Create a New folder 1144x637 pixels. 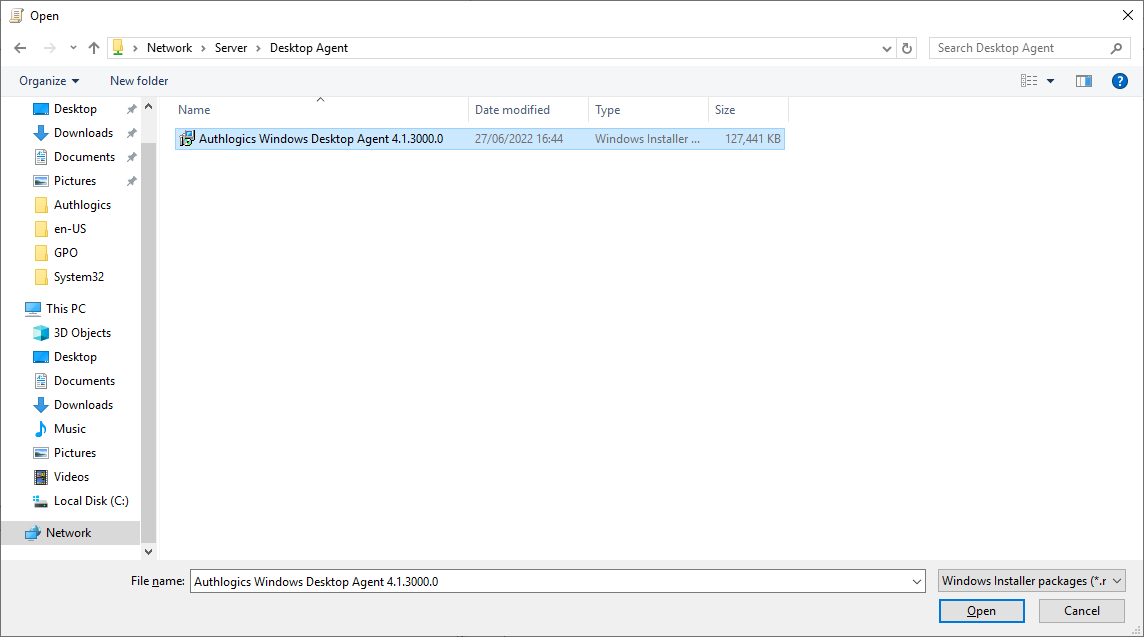pyautogui.click(x=139, y=81)
